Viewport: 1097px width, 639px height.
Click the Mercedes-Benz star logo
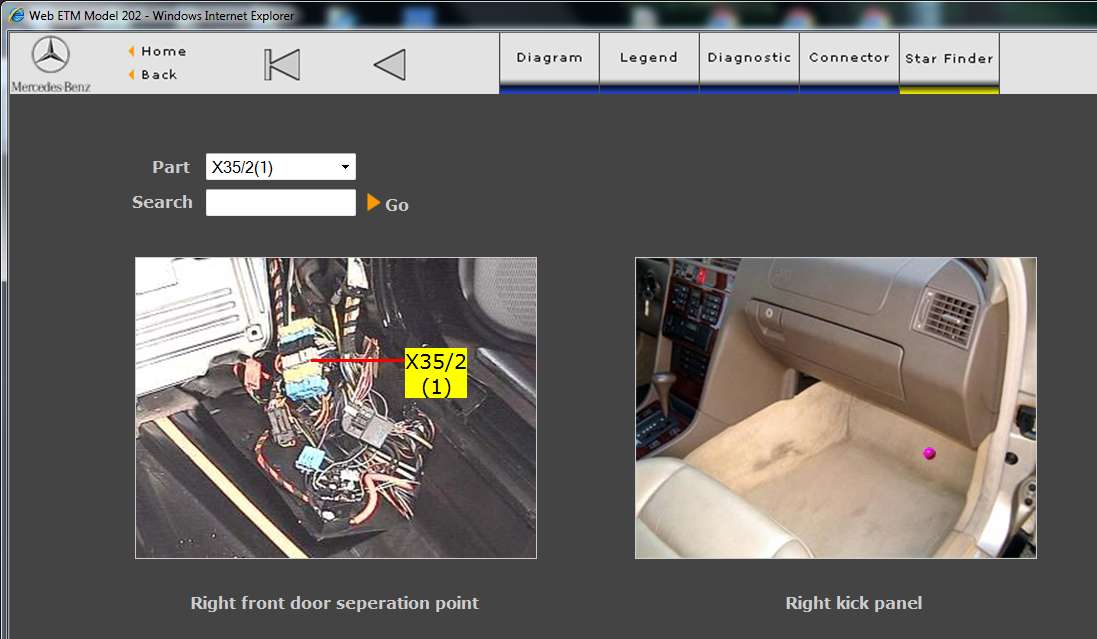click(50, 55)
